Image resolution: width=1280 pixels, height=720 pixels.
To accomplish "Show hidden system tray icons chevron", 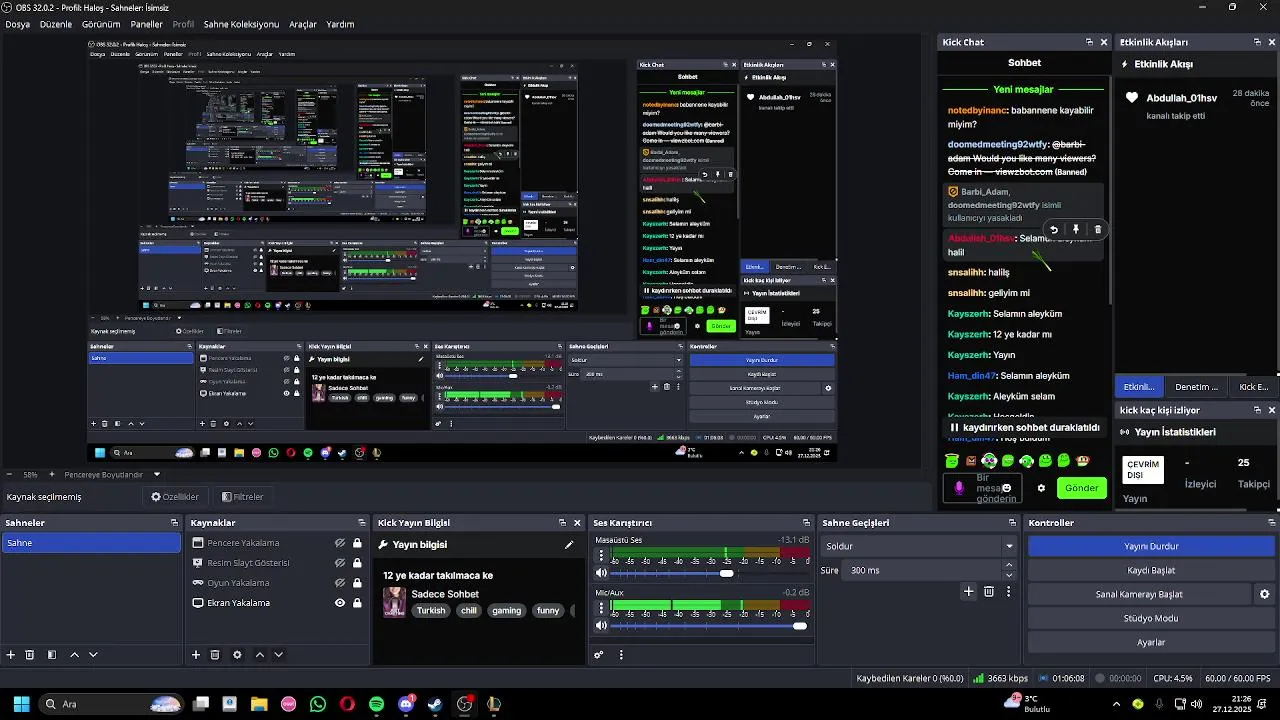I will pyautogui.click(x=1116, y=704).
